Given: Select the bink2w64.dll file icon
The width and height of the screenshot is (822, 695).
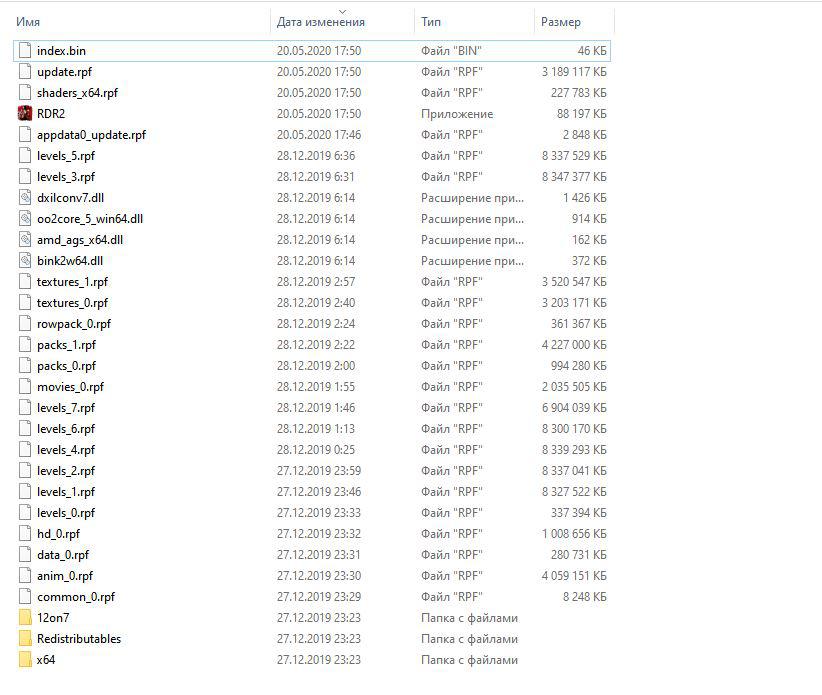Looking at the screenshot, I should (25, 261).
